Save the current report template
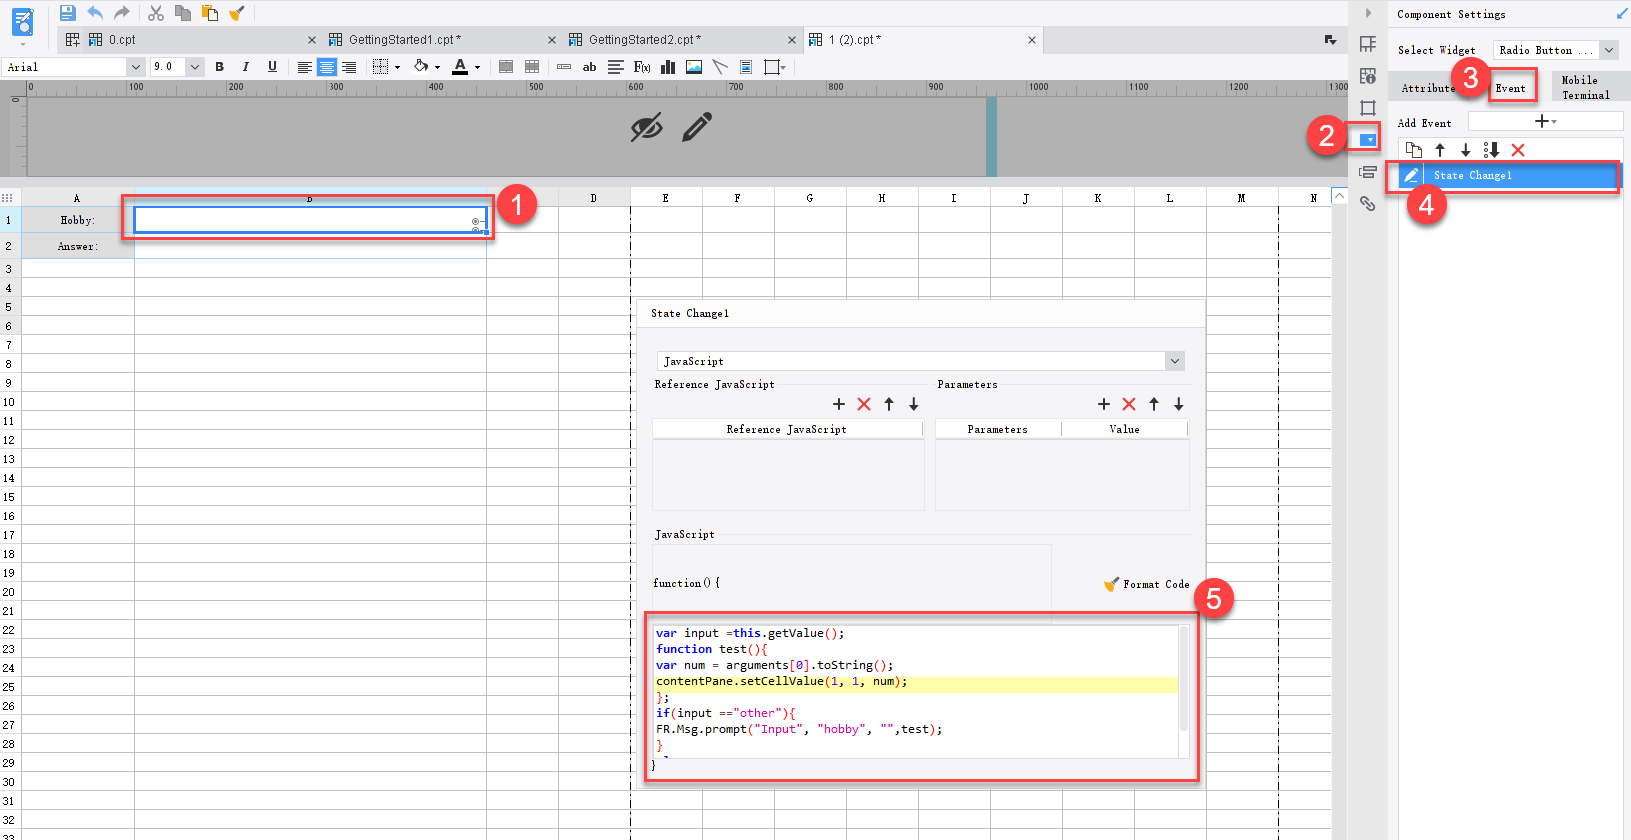The image size is (1631, 840). pos(67,13)
